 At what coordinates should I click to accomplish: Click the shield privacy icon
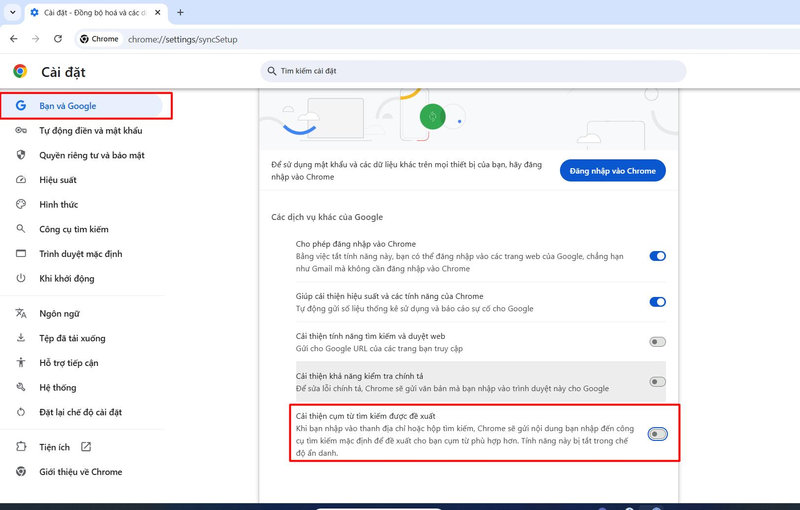(21, 155)
